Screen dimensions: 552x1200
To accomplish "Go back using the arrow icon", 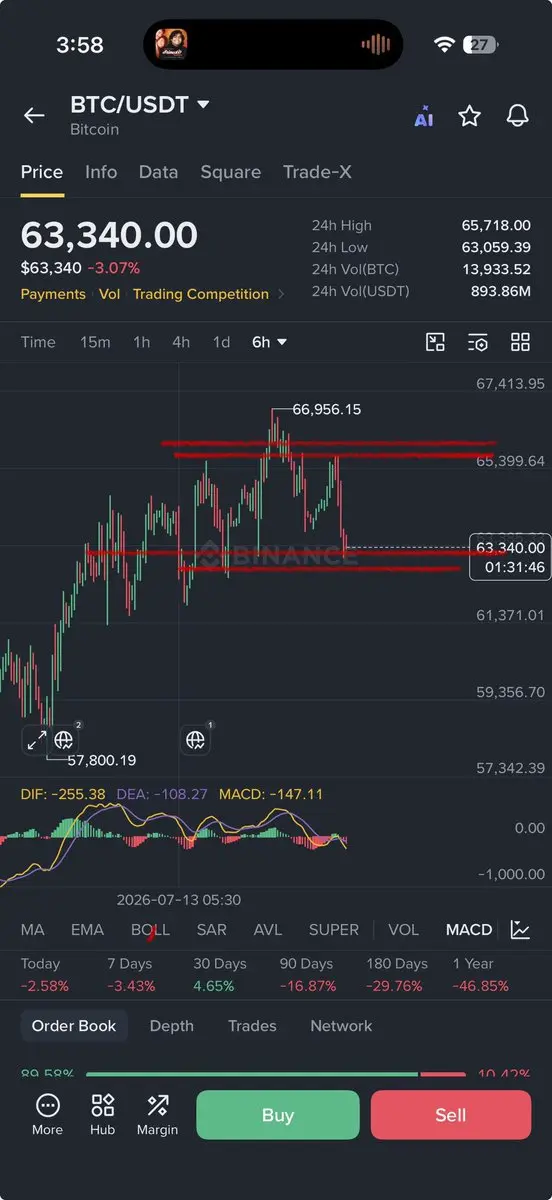I will click(34, 116).
